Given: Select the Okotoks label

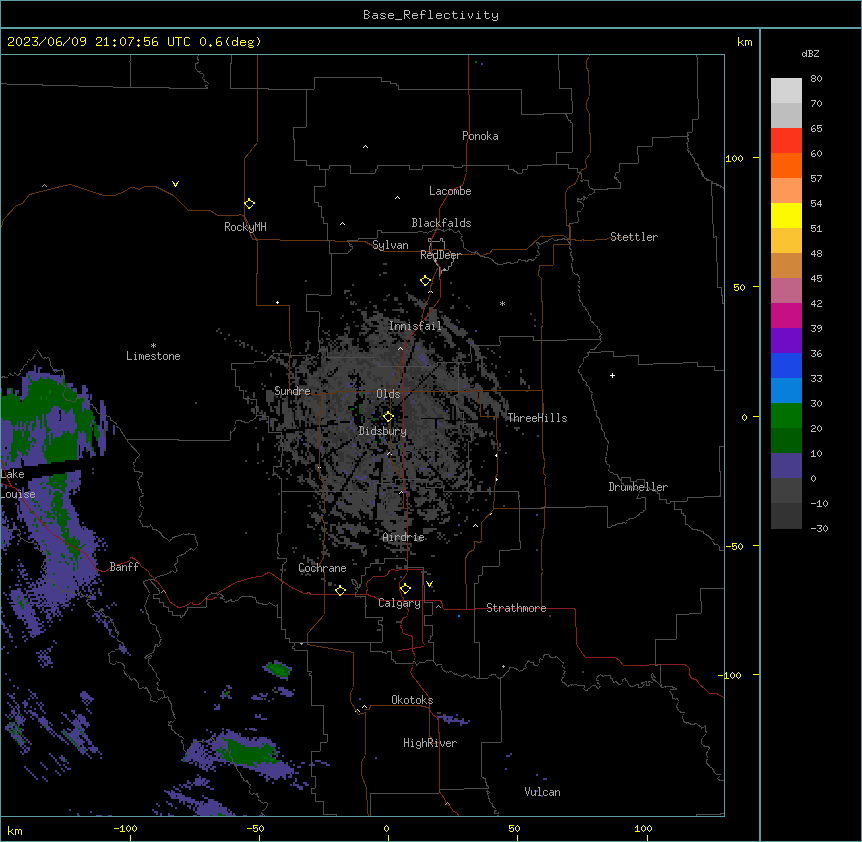Looking at the screenshot, I should [412, 700].
